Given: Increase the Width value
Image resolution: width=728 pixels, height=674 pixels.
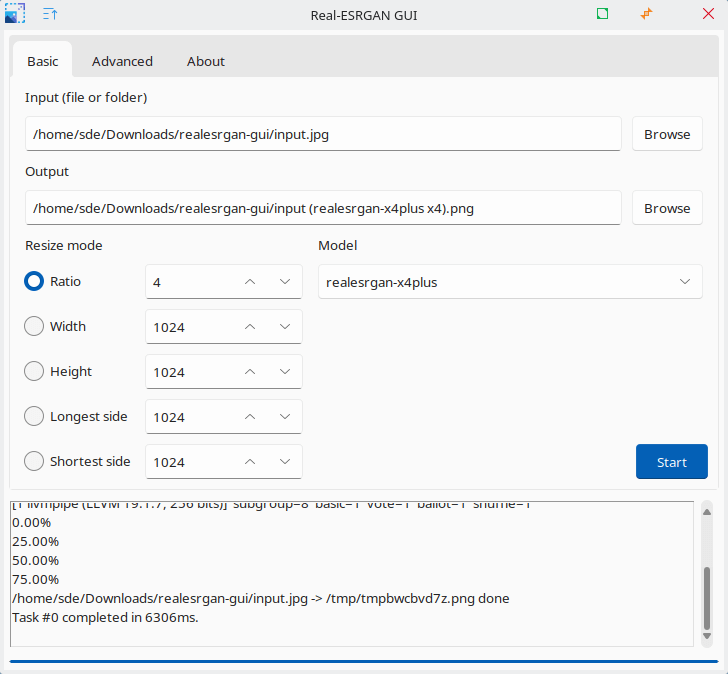Looking at the screenshot, I should click(x=250, y=327).
